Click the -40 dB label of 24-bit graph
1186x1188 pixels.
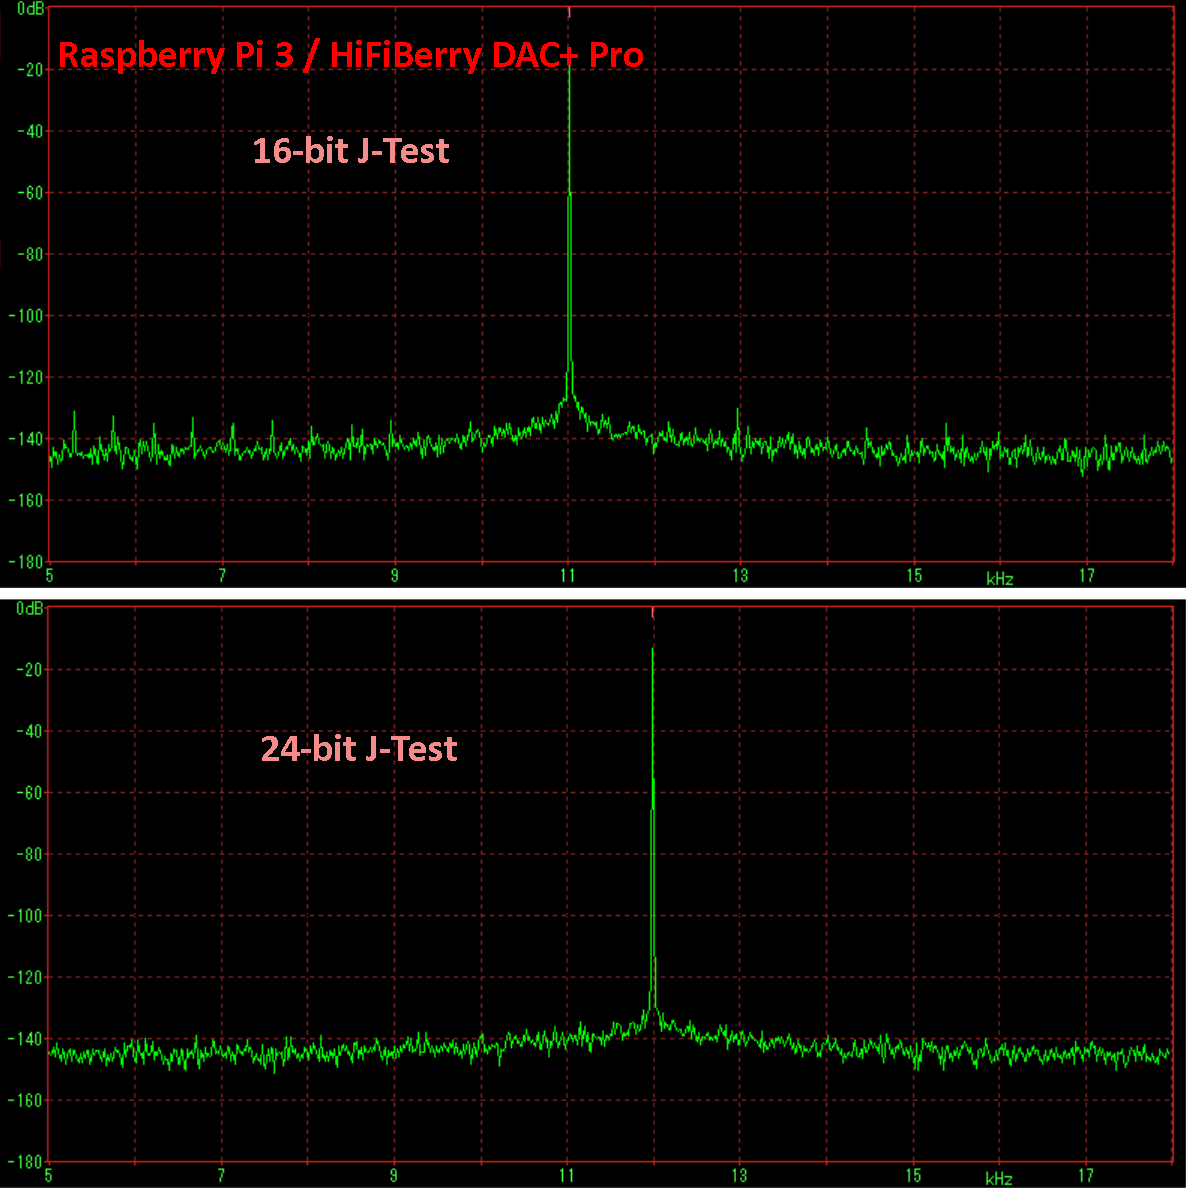click(x=30, y=731)
